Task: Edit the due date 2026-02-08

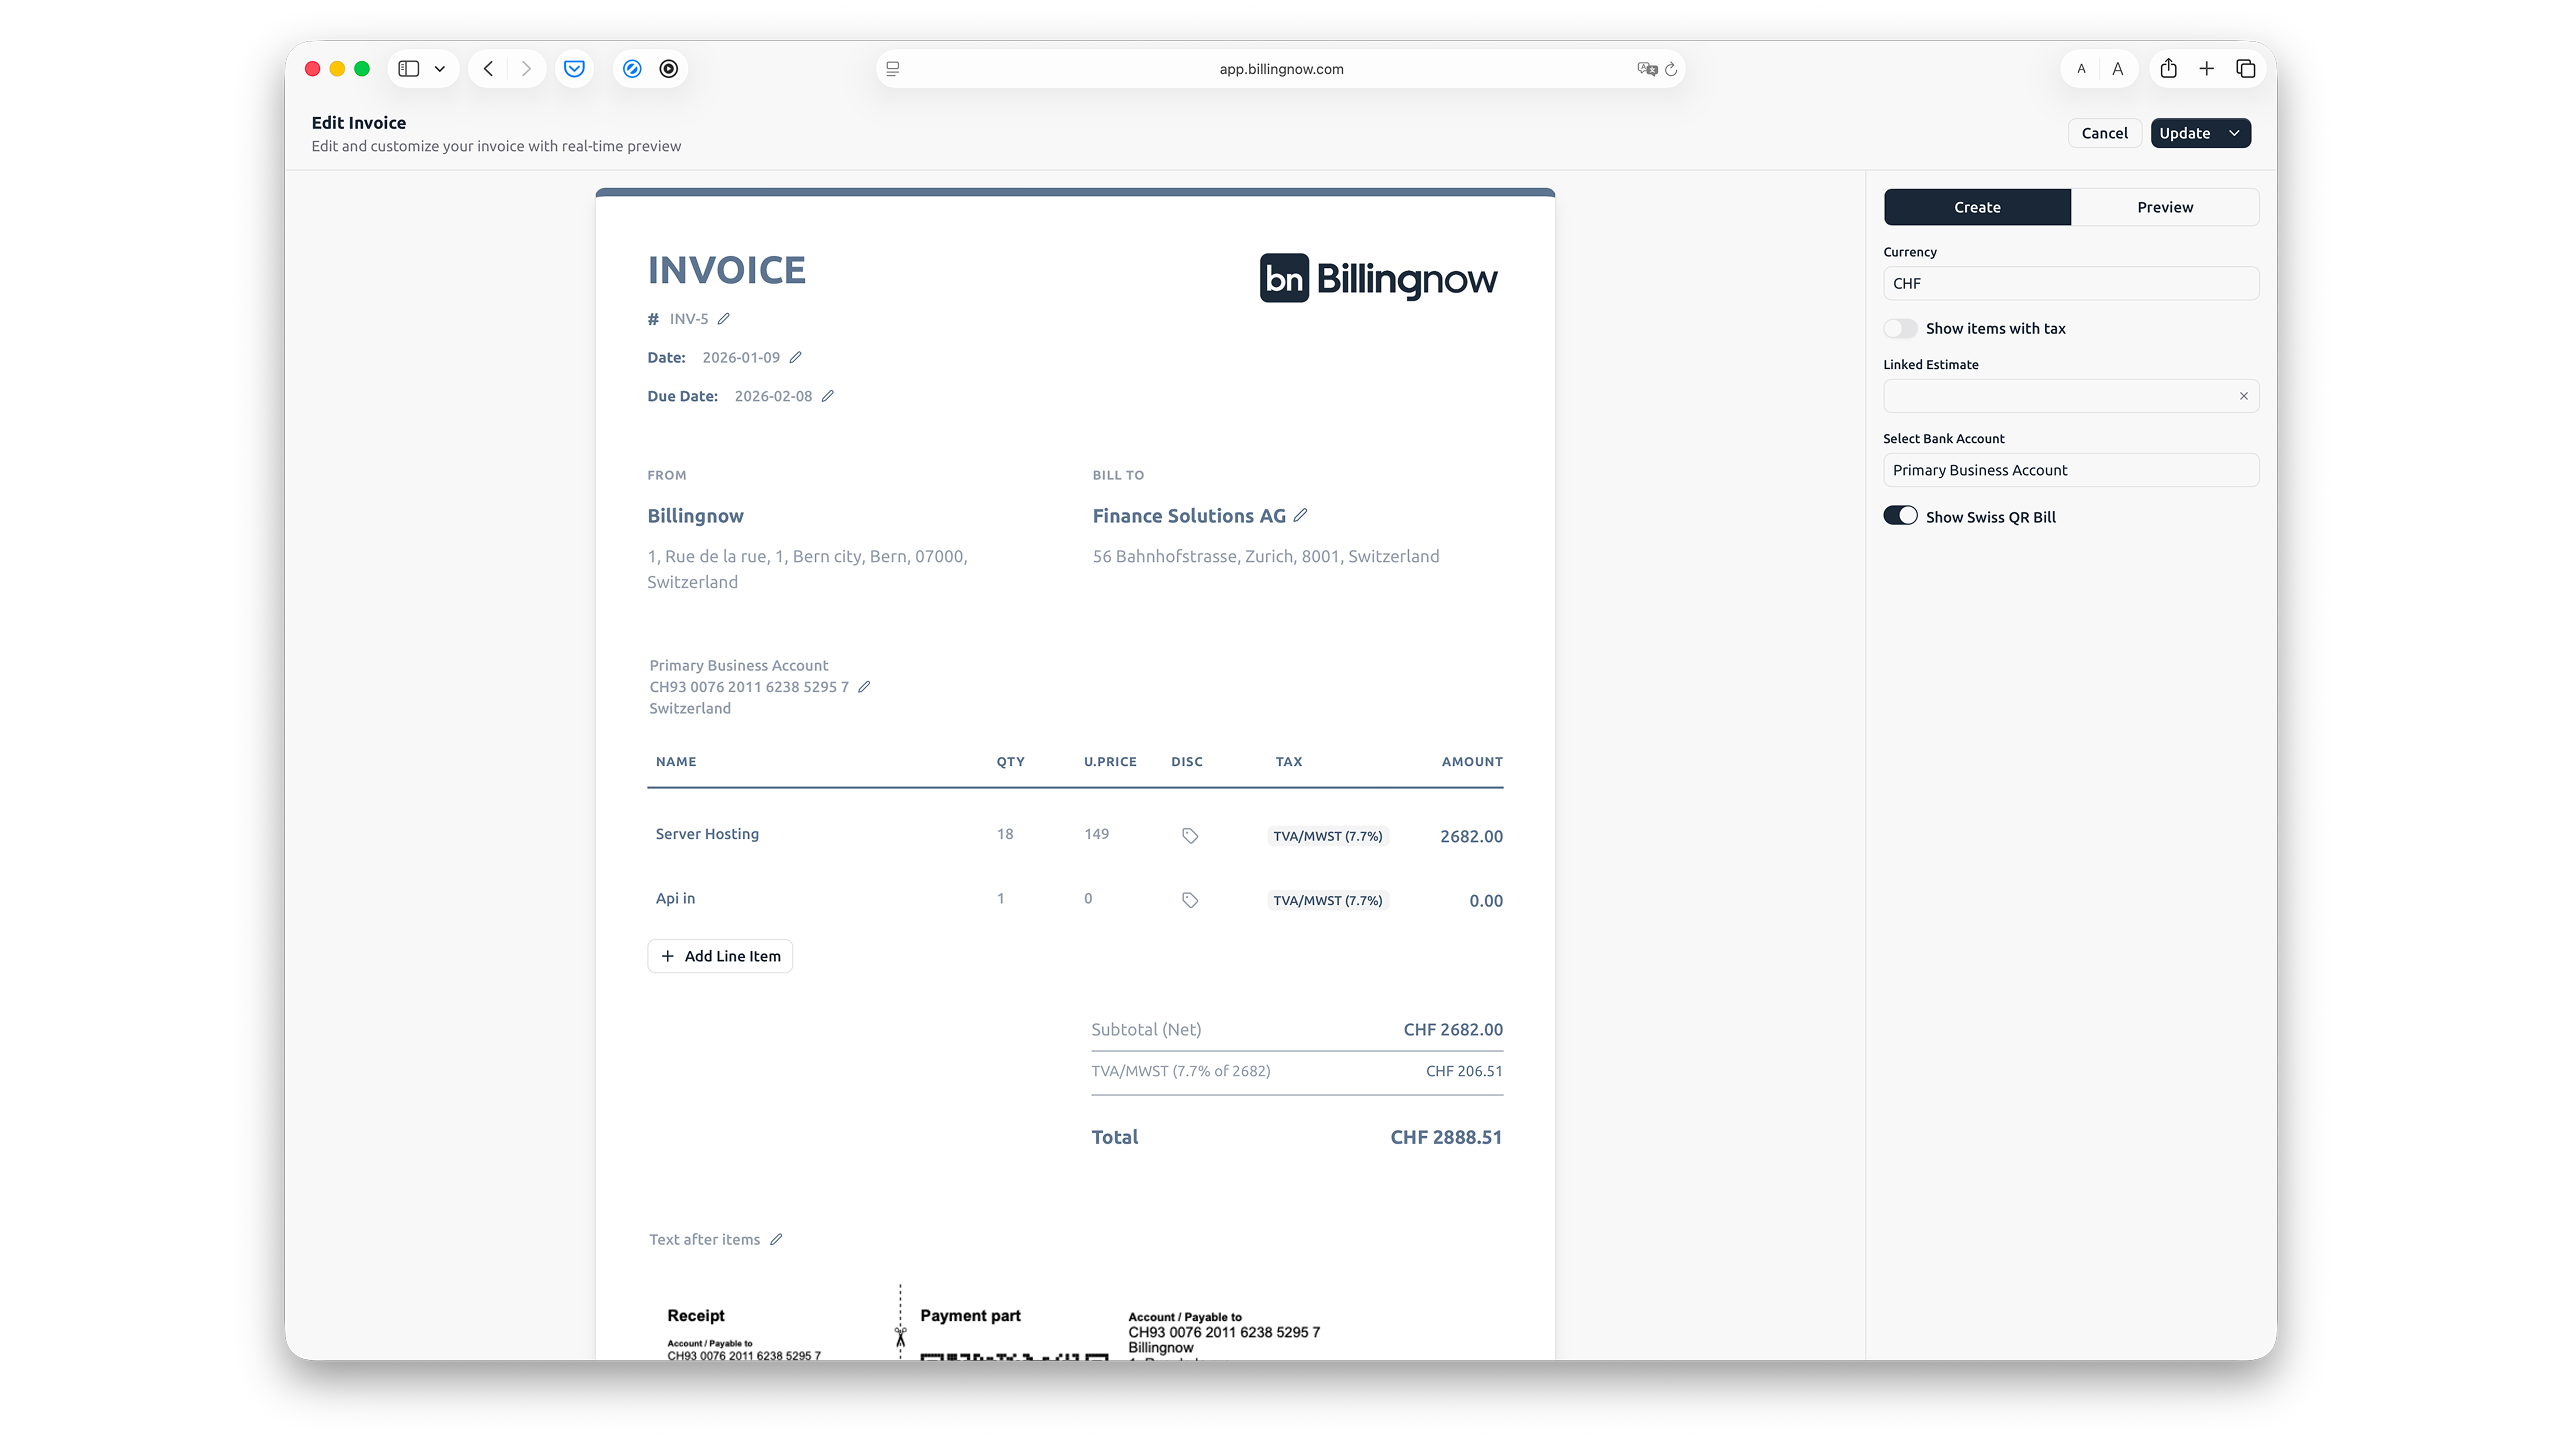Action: click(x=829, y=395)
